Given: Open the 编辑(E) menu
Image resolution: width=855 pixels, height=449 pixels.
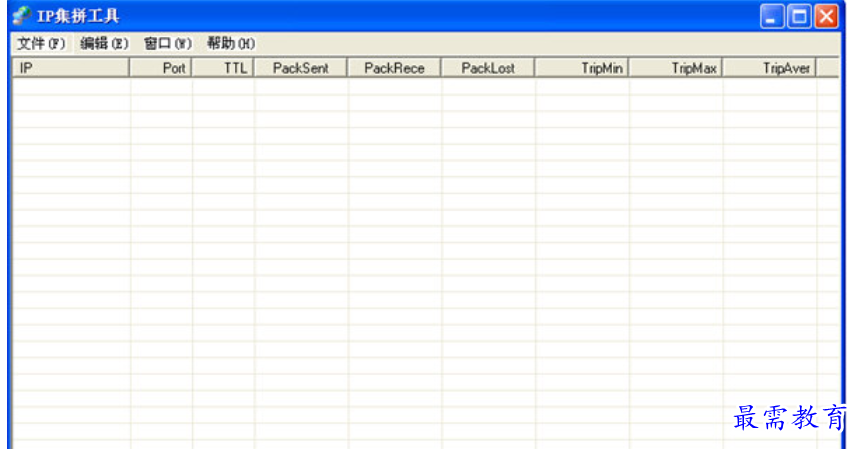Looking at the screenshot, I should click(104, 44).
